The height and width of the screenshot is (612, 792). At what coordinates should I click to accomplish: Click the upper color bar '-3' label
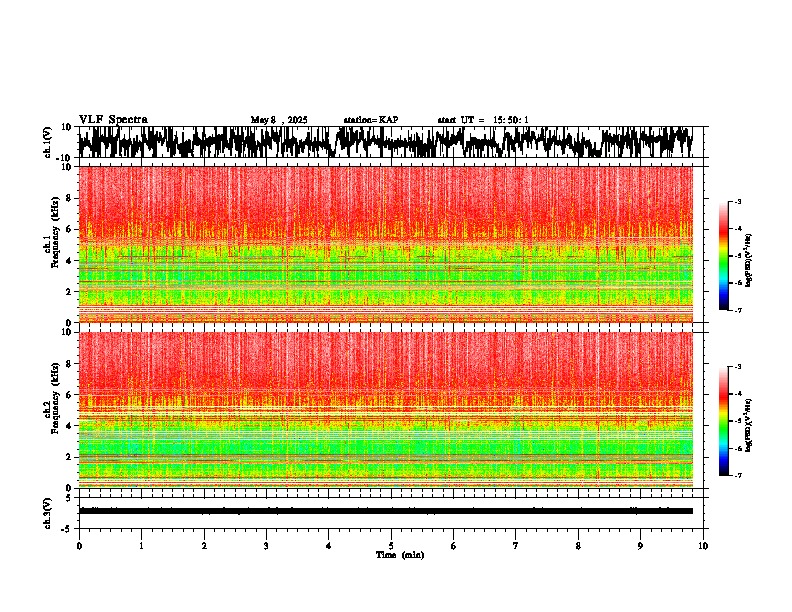[x=737, y=202]
